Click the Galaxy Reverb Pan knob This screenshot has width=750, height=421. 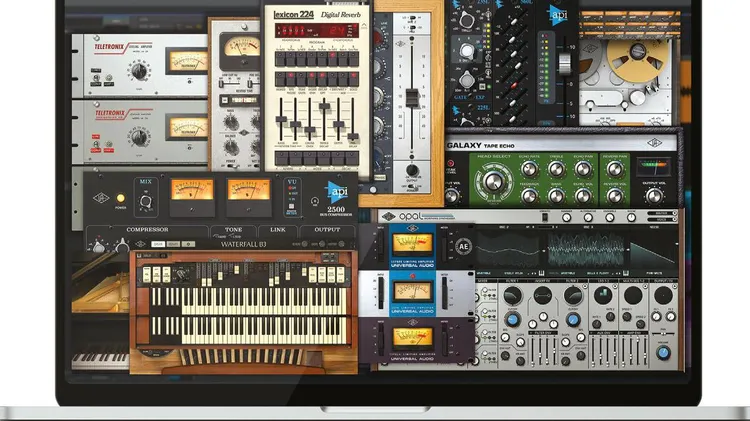click(615, 169)
